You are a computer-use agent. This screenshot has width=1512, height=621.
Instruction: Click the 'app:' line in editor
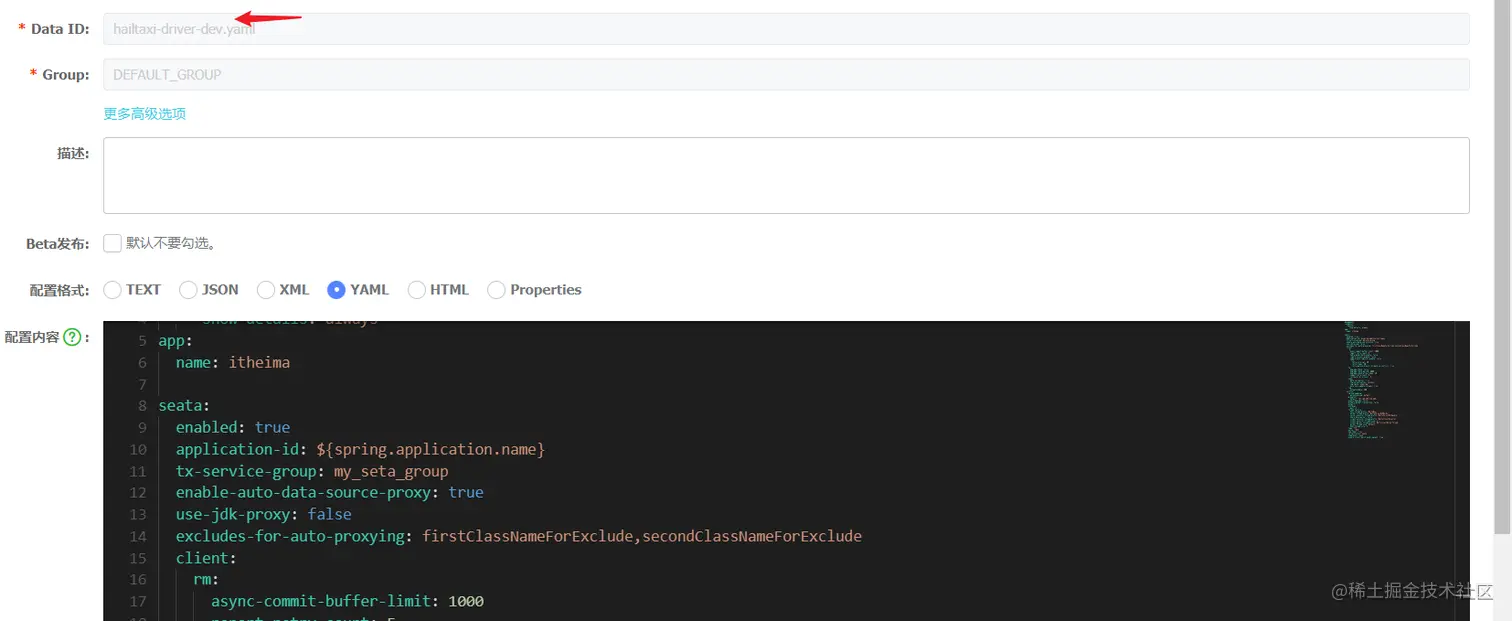tap(175, 341)
